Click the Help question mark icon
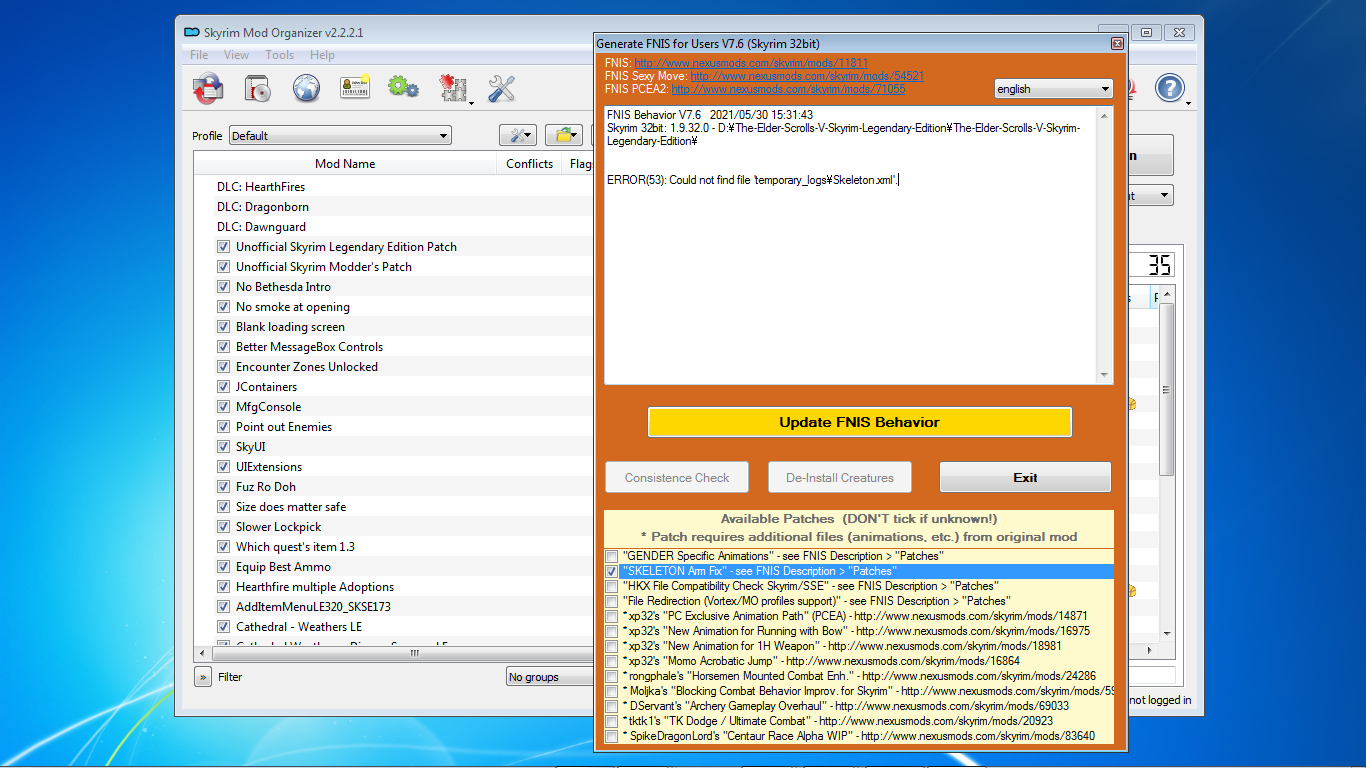This screenshot has width=1366, height=768. (1170, 88)
